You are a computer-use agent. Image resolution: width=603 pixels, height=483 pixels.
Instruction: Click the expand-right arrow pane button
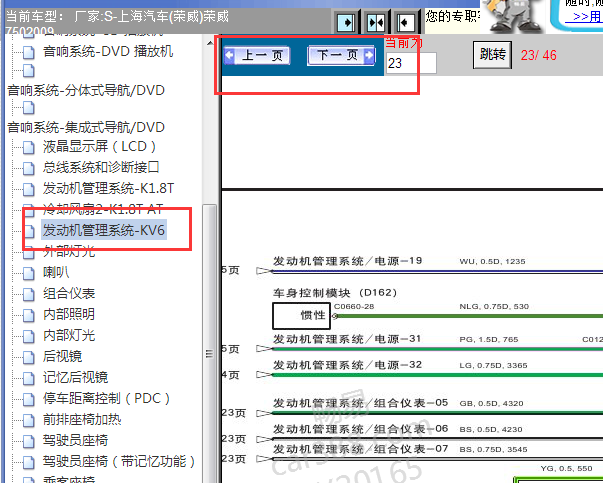[346, 22]
